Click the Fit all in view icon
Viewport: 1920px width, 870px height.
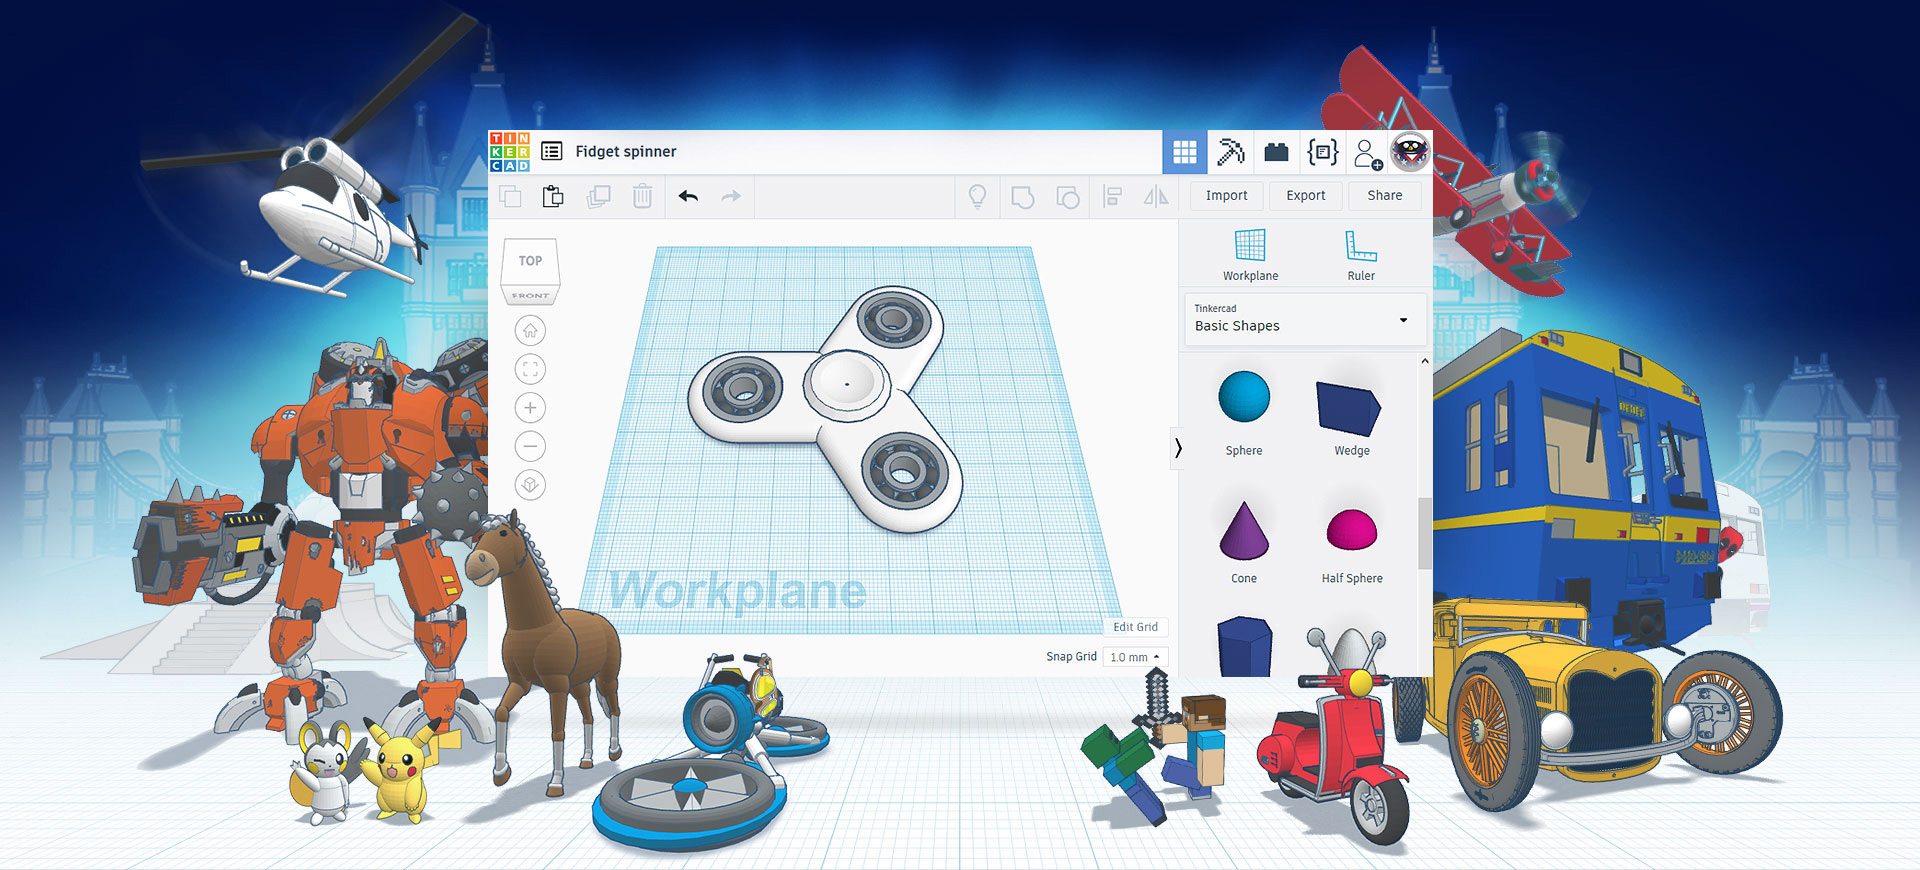[530, 369]
